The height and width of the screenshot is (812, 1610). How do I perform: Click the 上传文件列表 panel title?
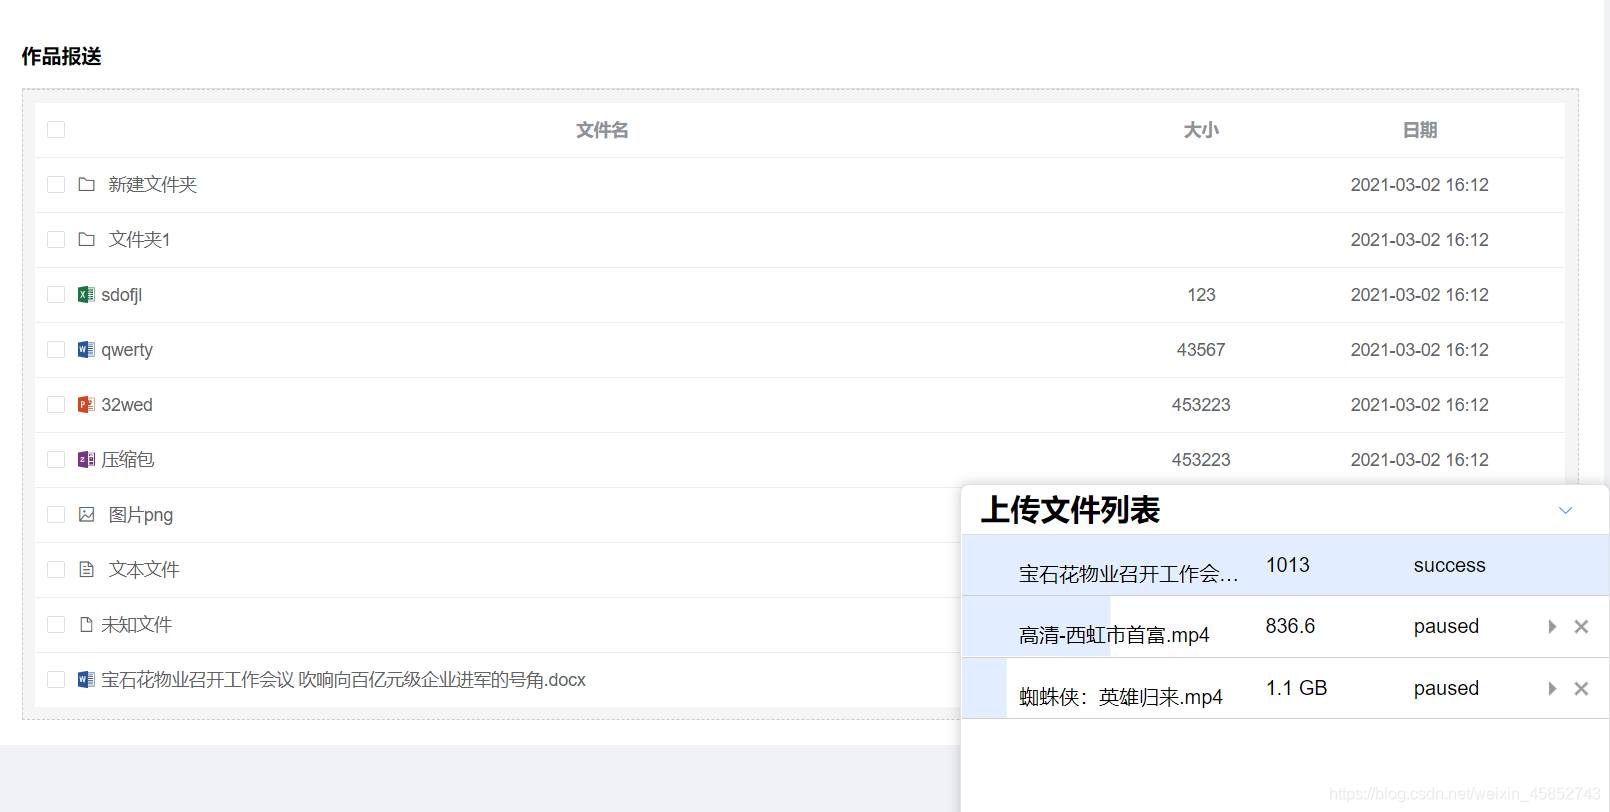(x=1070, y=510)
